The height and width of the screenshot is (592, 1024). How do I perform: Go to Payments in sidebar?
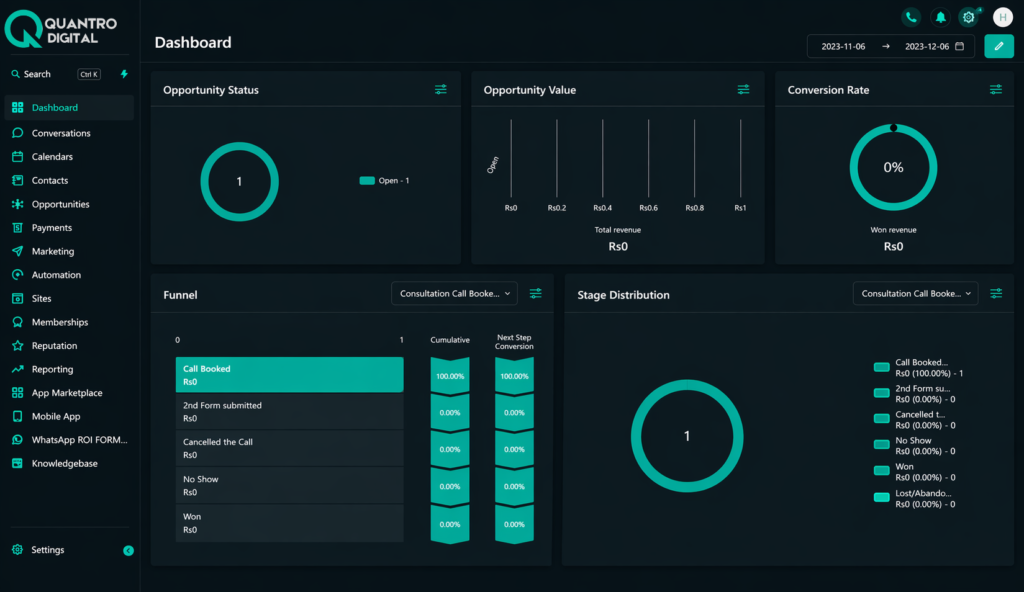69,227
